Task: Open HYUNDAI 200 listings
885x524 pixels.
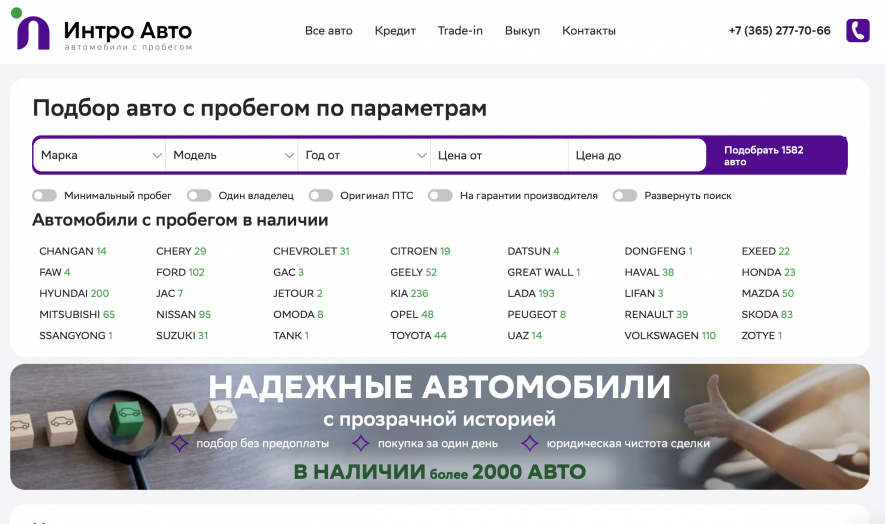Action: pos(74,294)
